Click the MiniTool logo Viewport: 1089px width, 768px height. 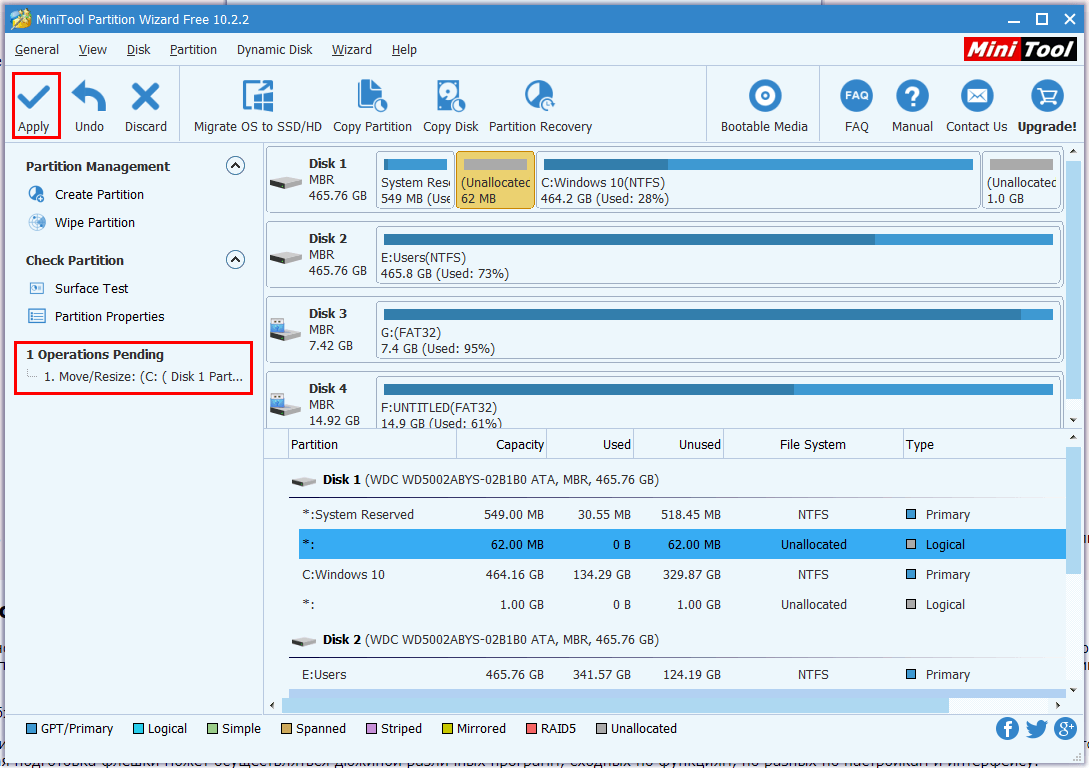[x=1020, y=49]
